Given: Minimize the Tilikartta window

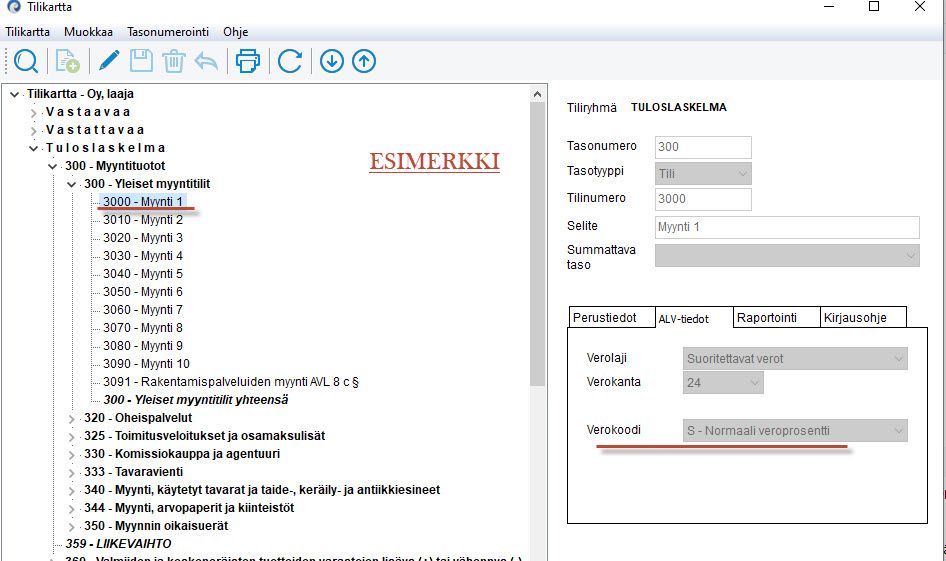Looking at the screenshot, I should (830, 7).
